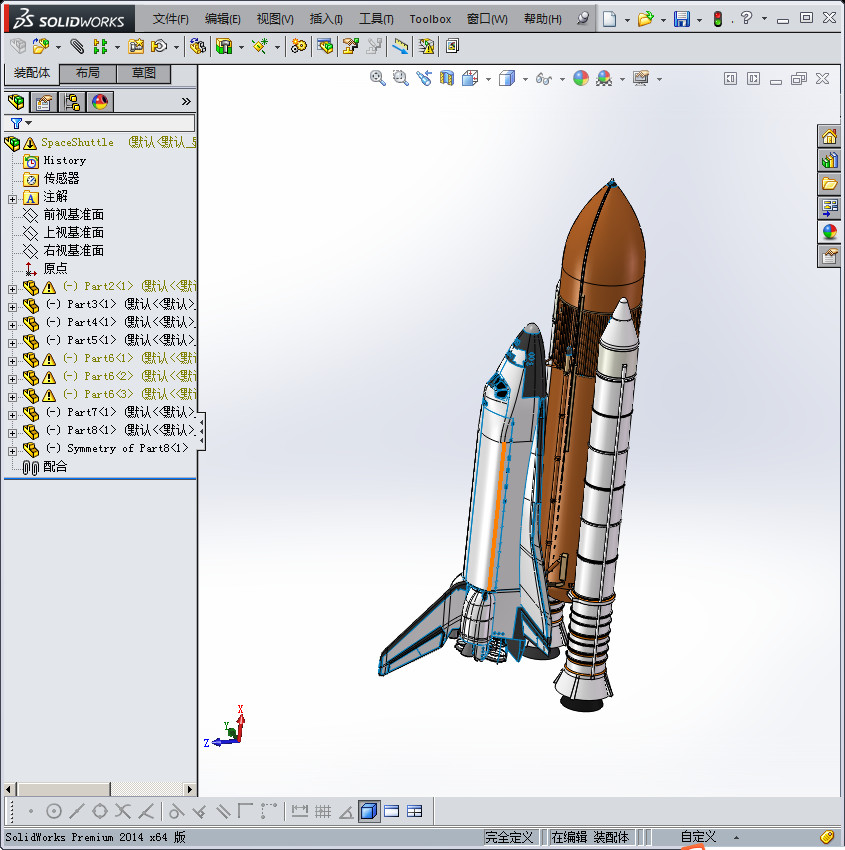Click the Previous View icon

(x=424, y=79)
